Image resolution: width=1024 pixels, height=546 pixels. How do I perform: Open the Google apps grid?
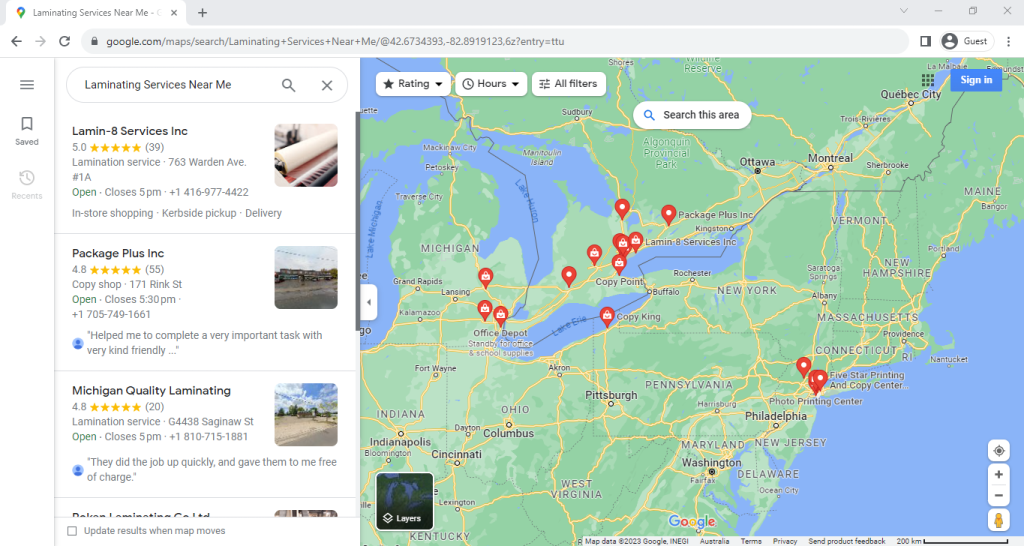click(x=927, y=80)
